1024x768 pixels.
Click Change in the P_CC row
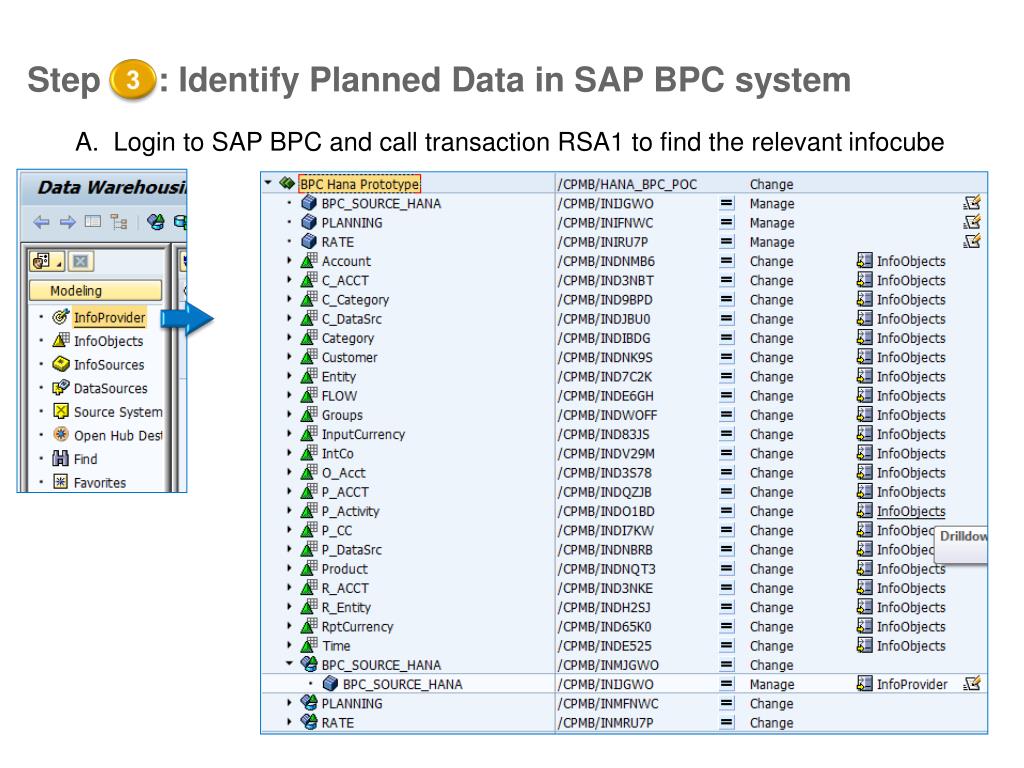click(x=771, y=530)
